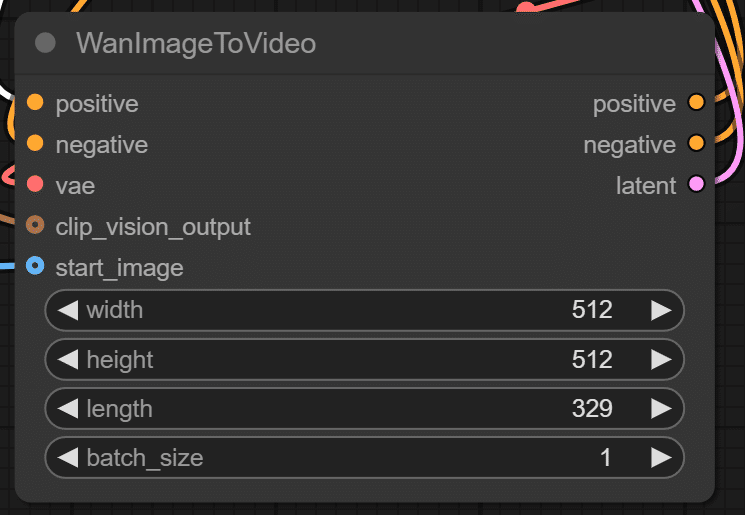This screenshot has height=515, width=745.
Task: Click the positive output socket dot
Action: (697, 102)
